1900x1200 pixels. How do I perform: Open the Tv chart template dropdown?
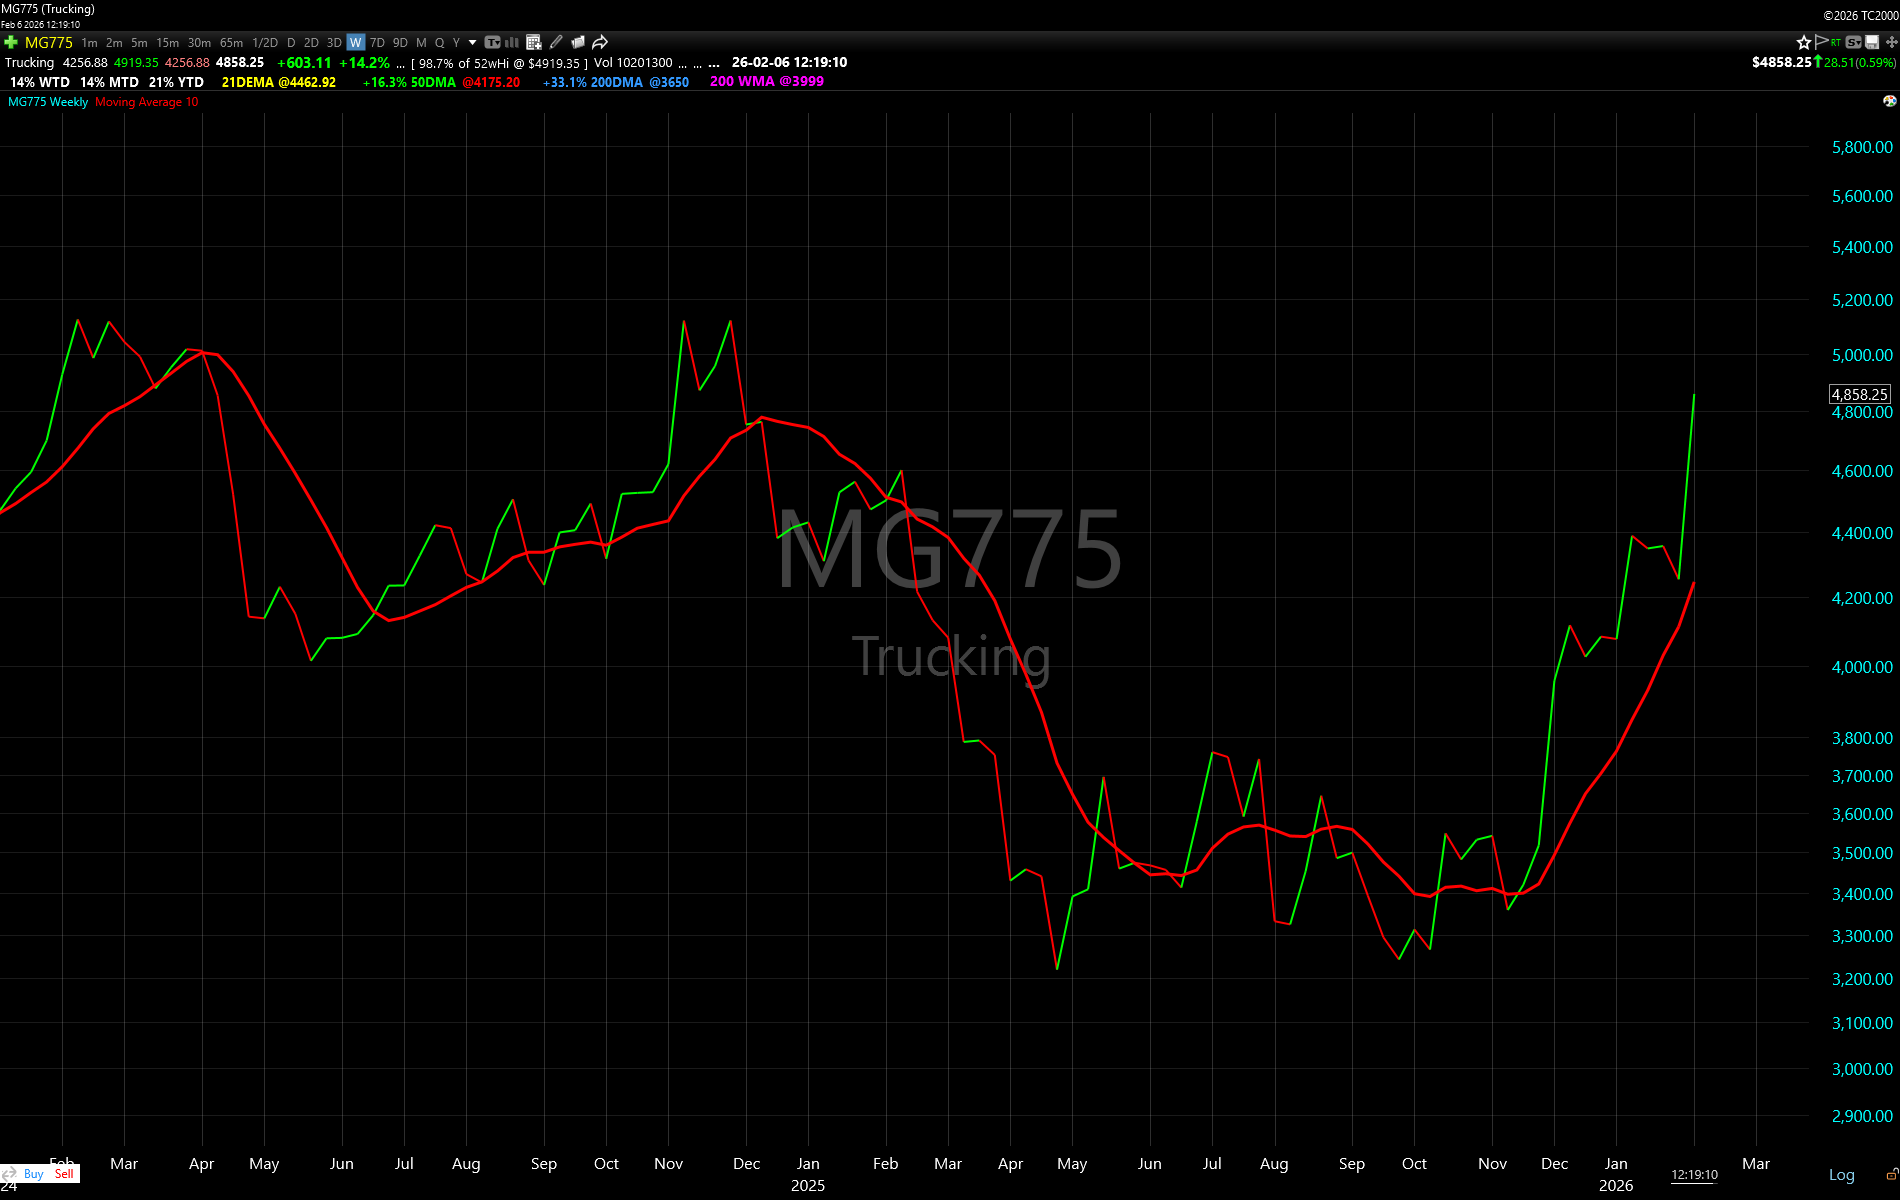[492, 42]
